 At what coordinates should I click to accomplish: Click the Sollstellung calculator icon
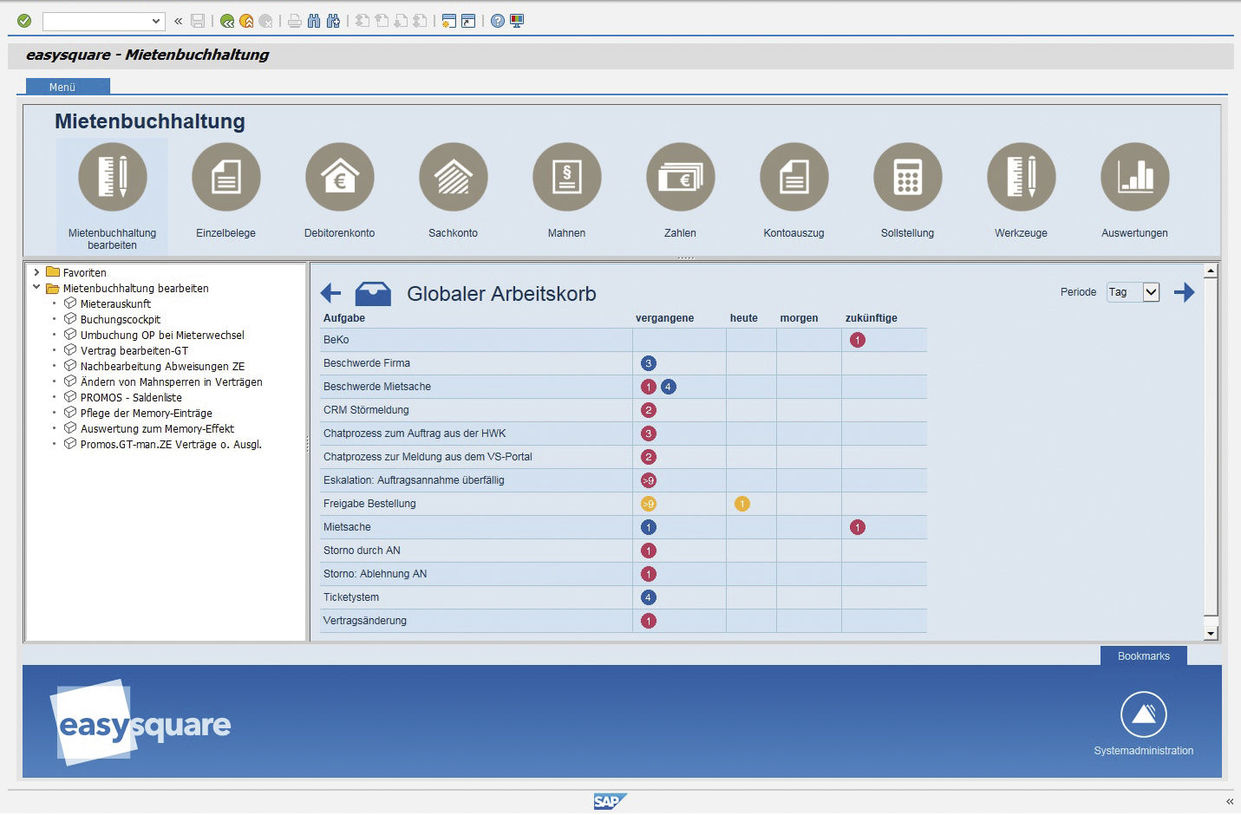tap(907, 178)
